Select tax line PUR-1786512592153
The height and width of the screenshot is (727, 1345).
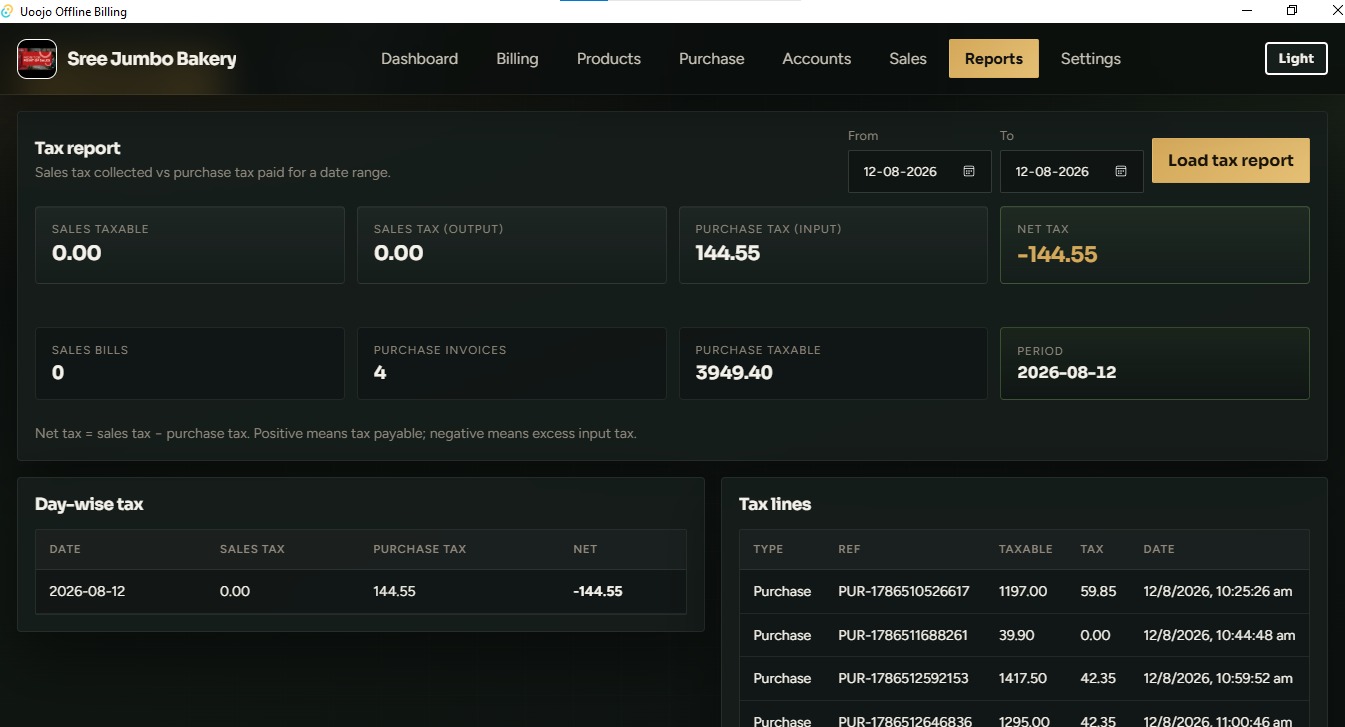tap(1024, 678)
